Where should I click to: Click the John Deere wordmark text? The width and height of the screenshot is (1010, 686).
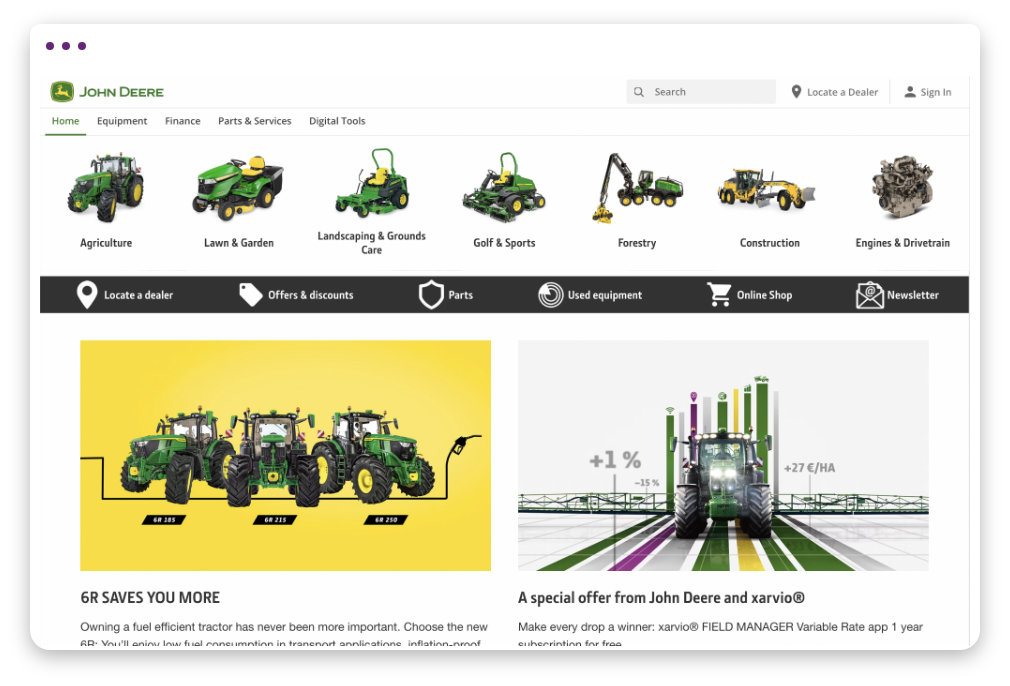(121, 92)
